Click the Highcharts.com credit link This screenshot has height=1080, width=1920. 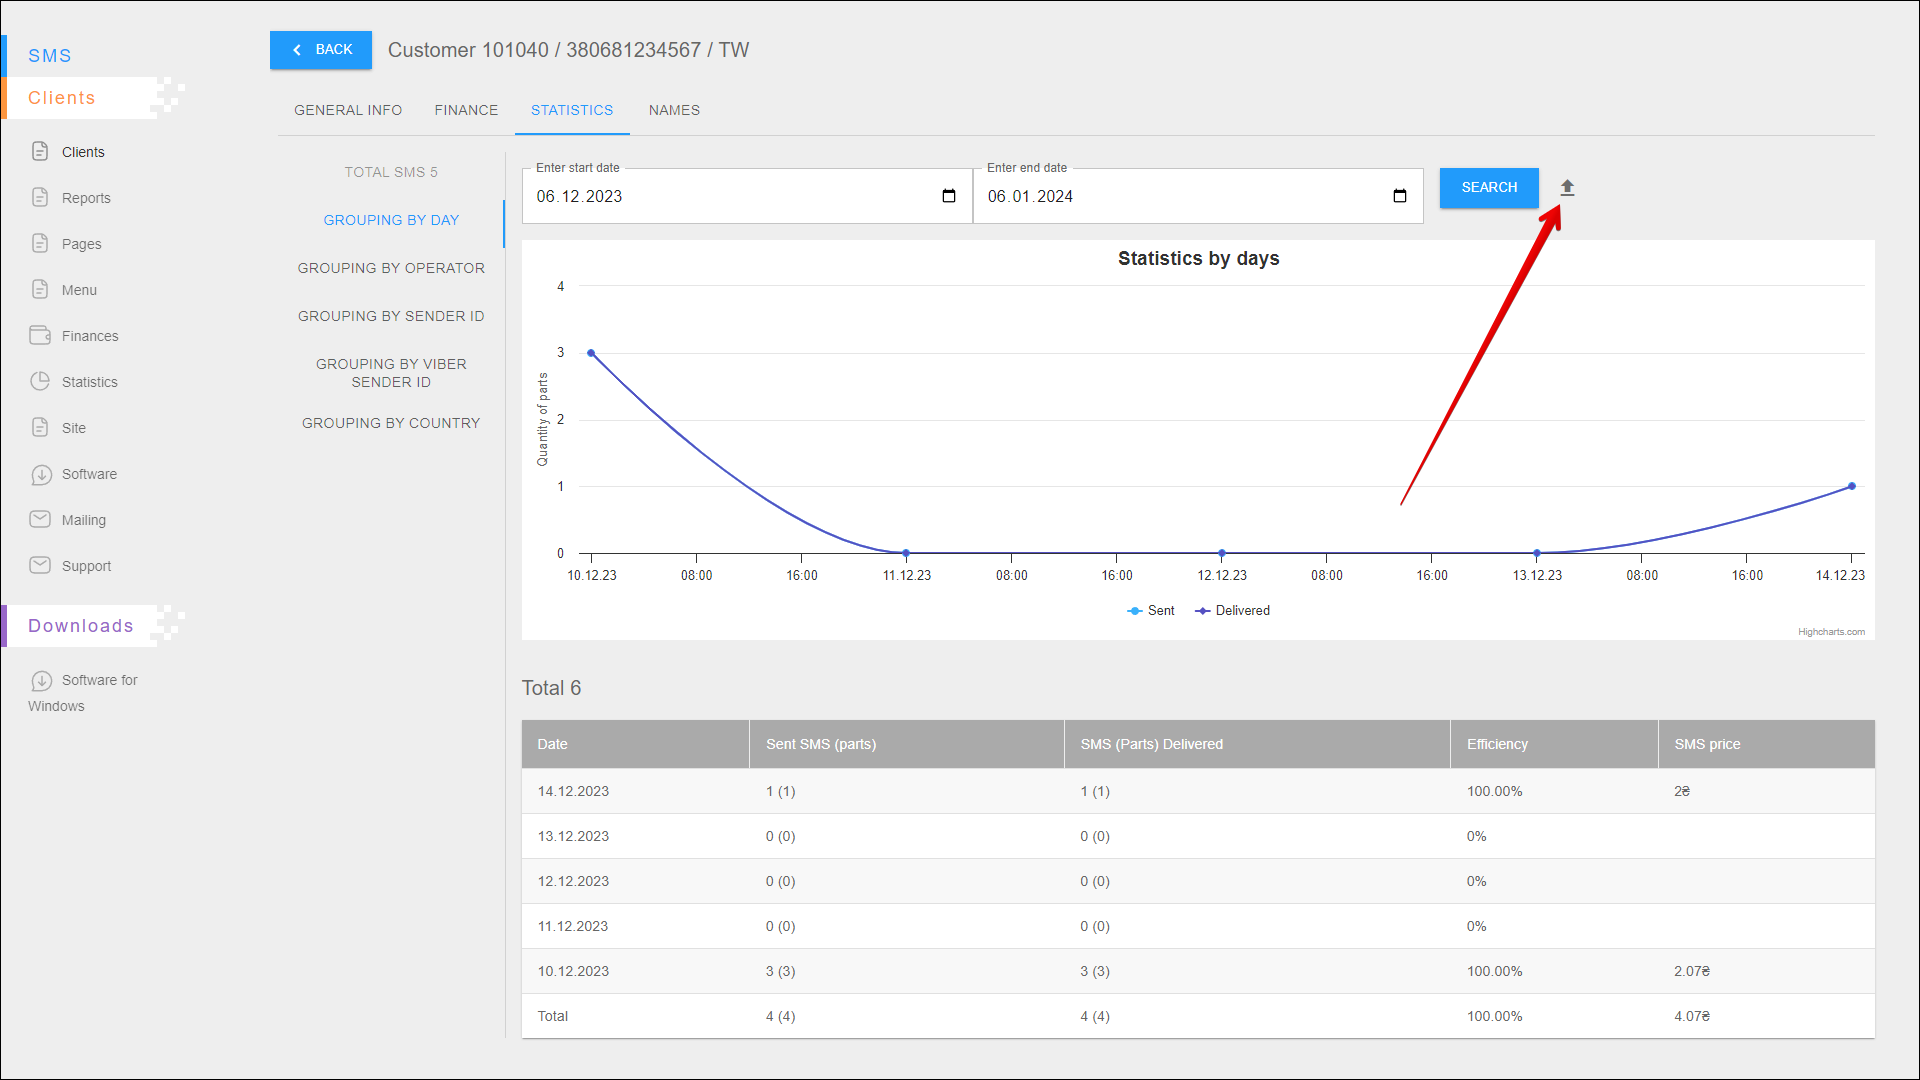(1831, 632)
